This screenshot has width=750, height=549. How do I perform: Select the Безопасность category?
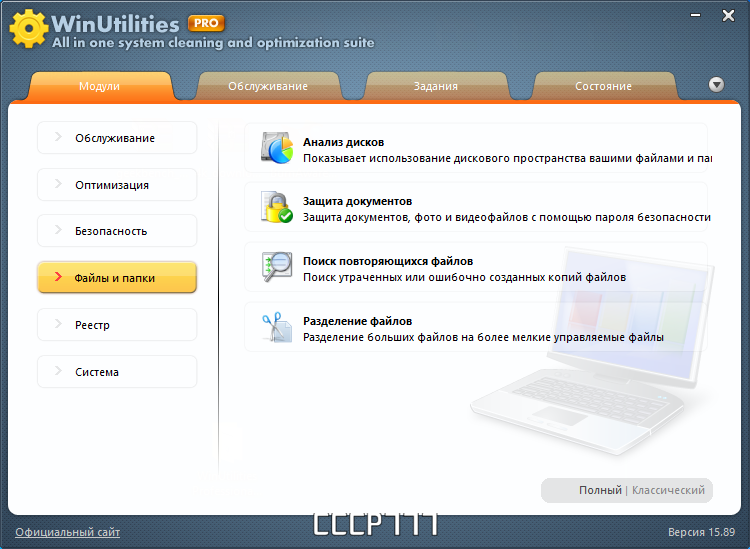[117, 231]
